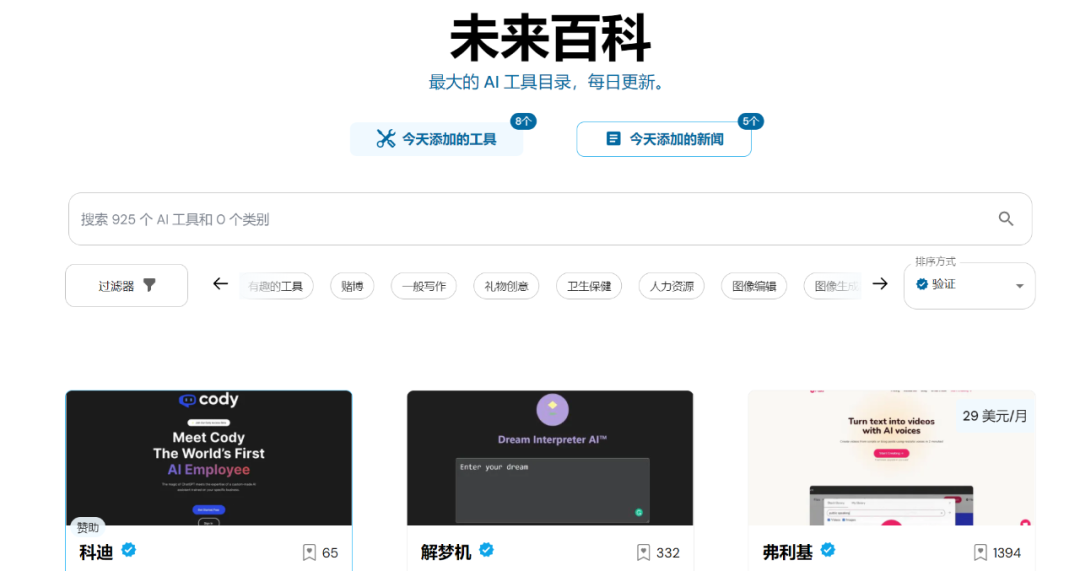This screenshot has height=571, width=1080.
Task: Click the funnel filter icon
Action: click(x=149, y=285)
